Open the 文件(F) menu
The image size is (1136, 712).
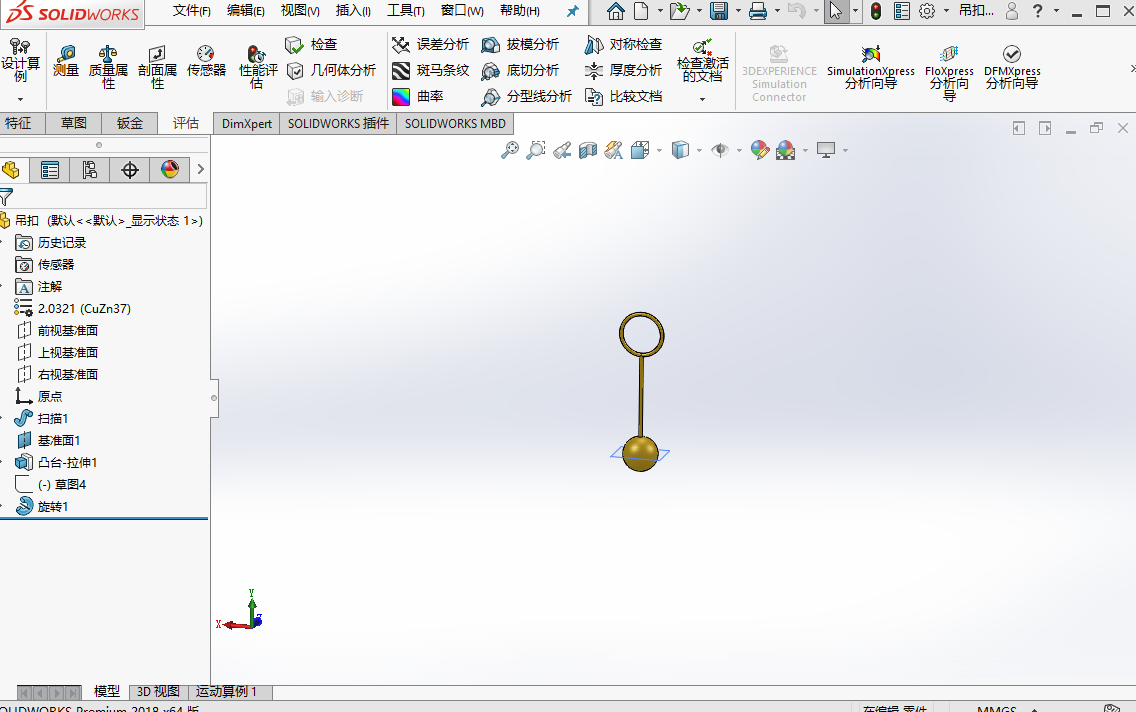click(191, 11)
